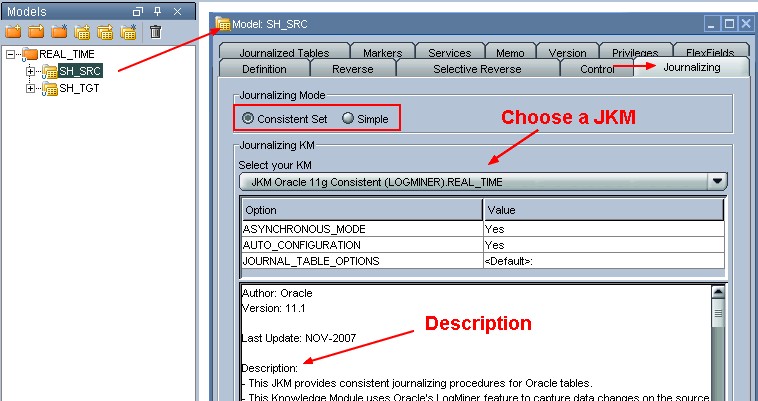Click the description scrollbar up arrow

[x=717, y=292]
